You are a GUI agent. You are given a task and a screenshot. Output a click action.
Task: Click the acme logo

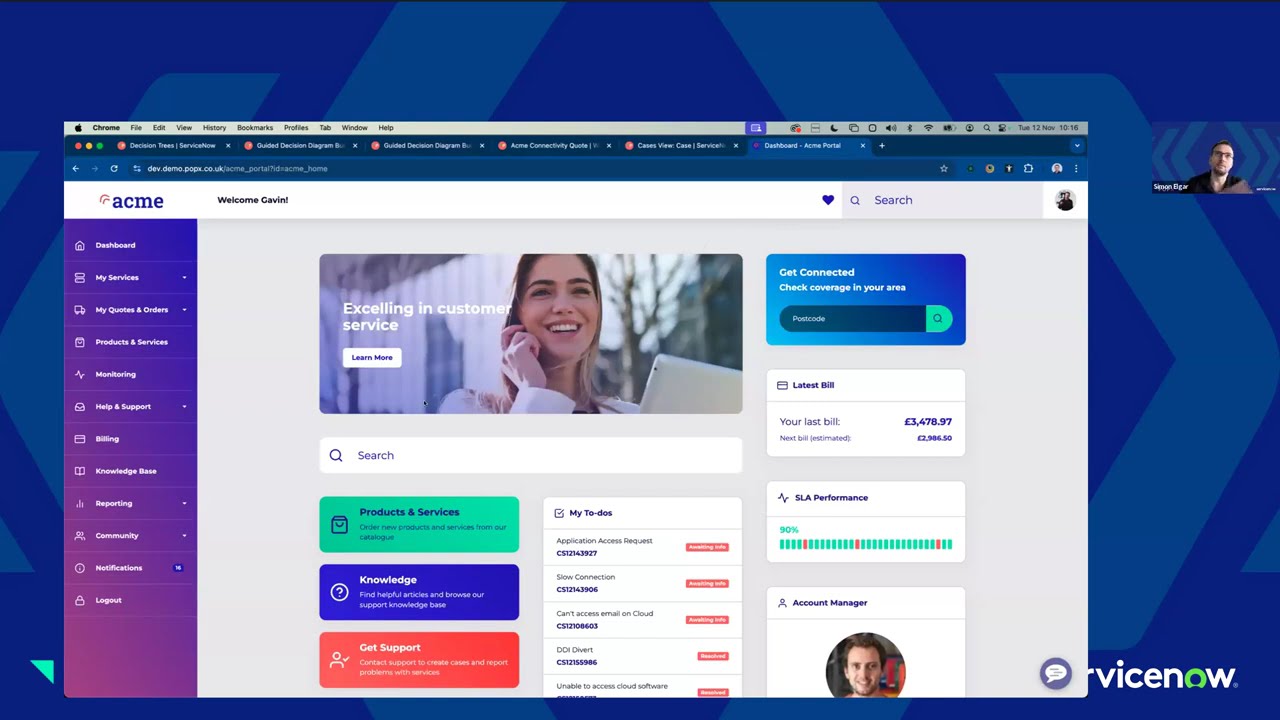coord(131,200)
